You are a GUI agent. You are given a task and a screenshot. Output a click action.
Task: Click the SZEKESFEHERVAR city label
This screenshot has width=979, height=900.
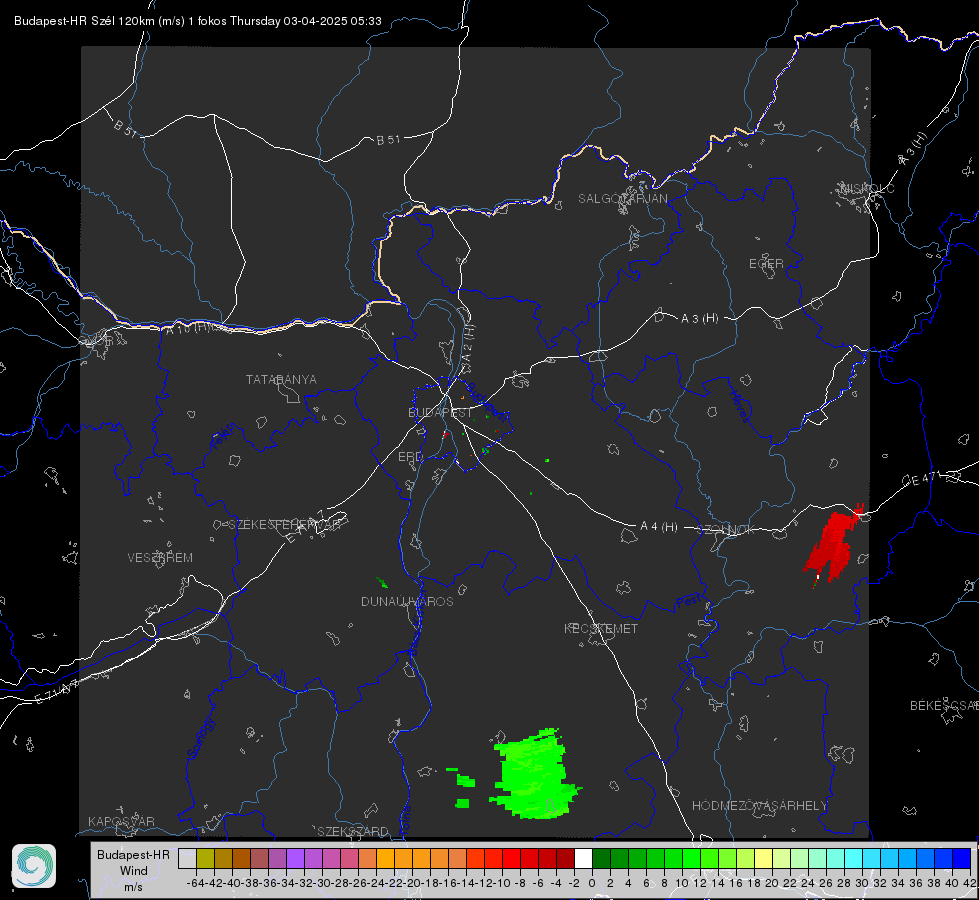(x=284, y=525)
